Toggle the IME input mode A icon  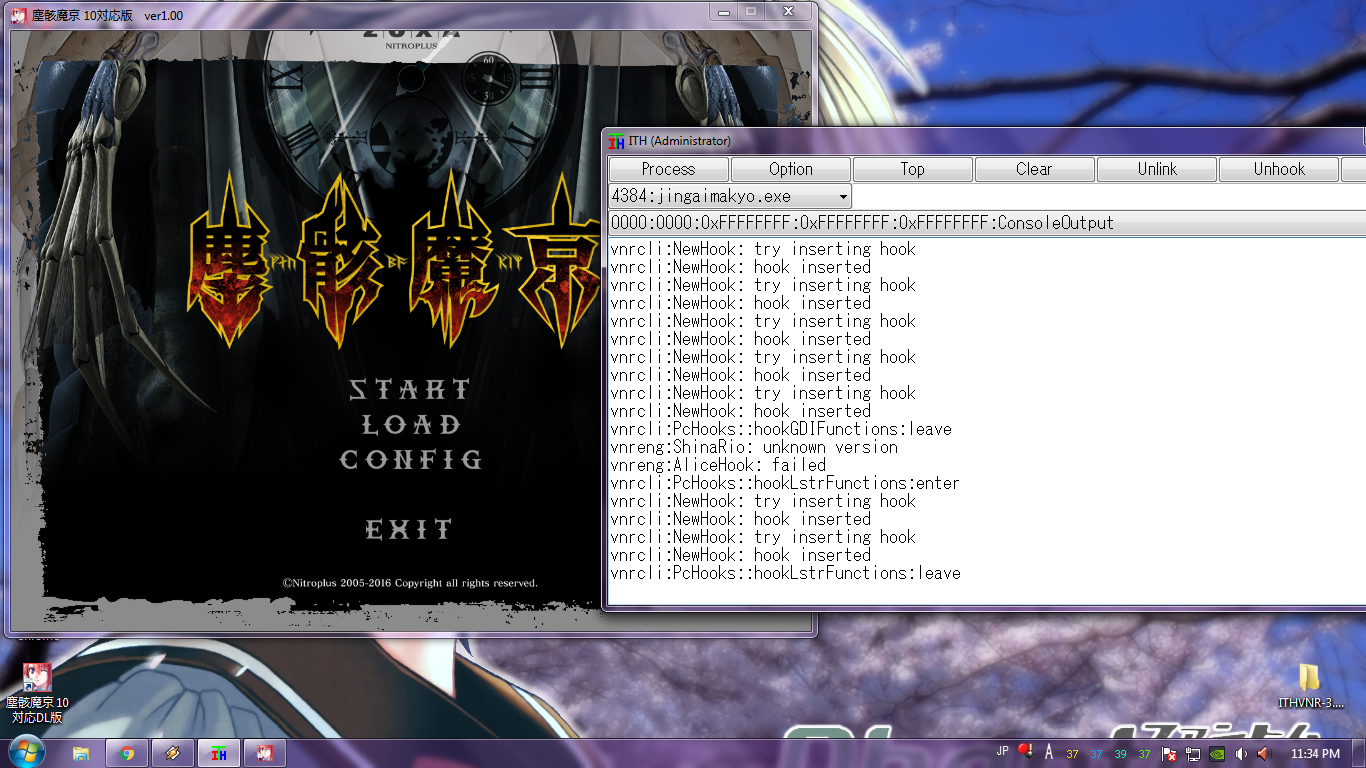point(1049,752)
